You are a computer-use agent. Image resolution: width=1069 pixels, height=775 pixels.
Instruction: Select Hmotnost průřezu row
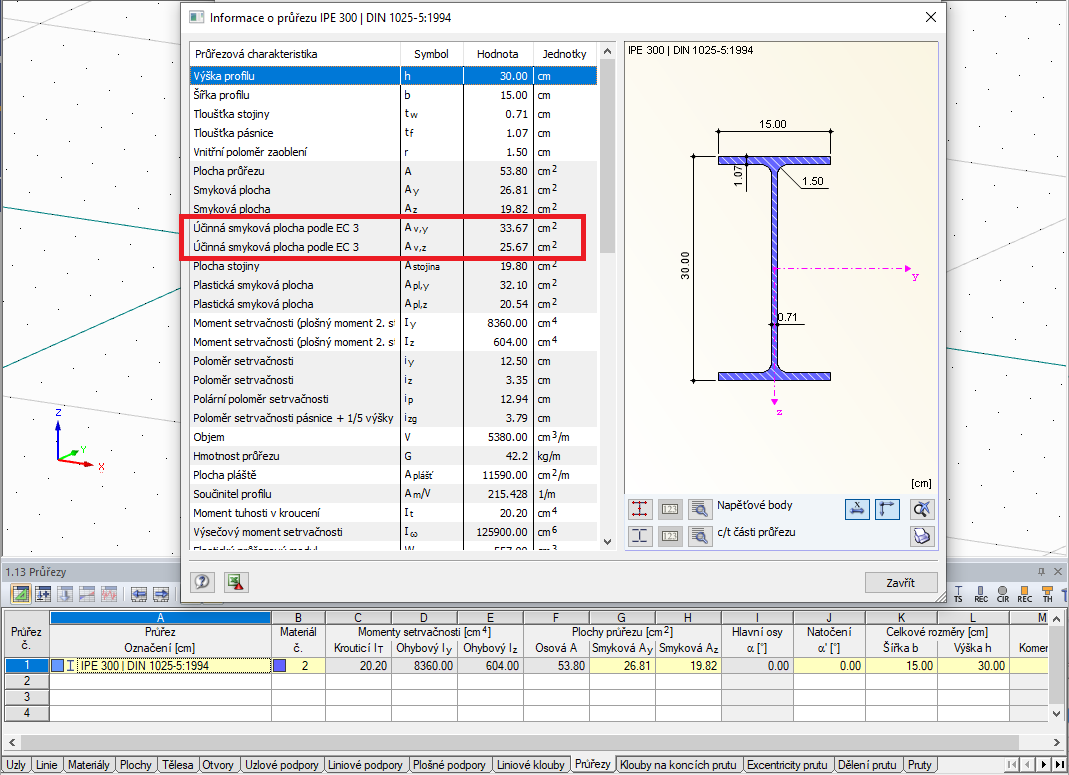pos(393,456)
